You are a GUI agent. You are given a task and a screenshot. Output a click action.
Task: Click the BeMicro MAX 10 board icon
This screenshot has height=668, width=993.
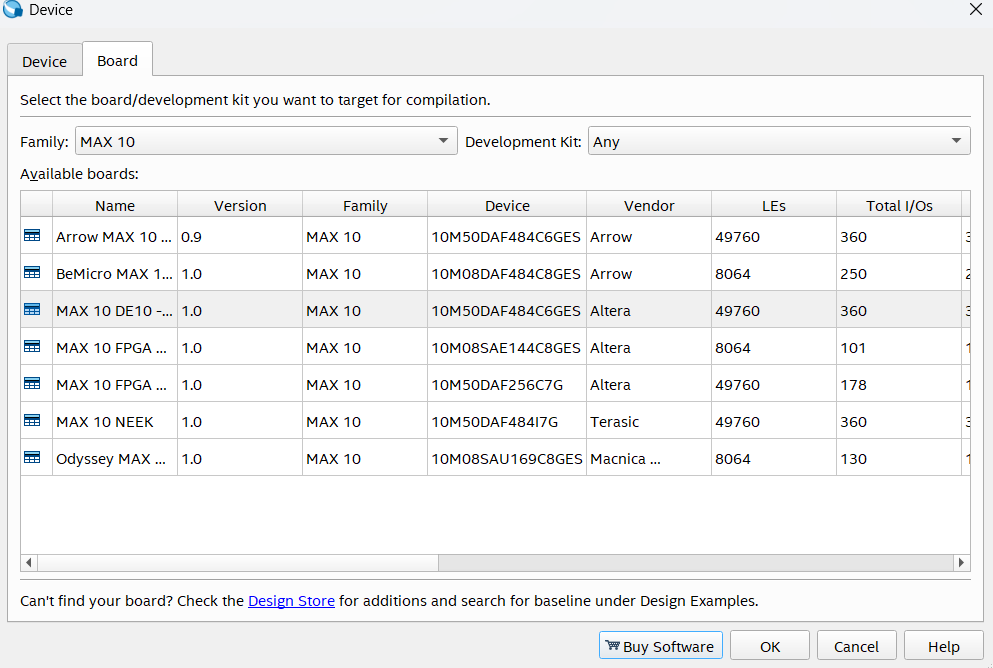click(32, 273)
